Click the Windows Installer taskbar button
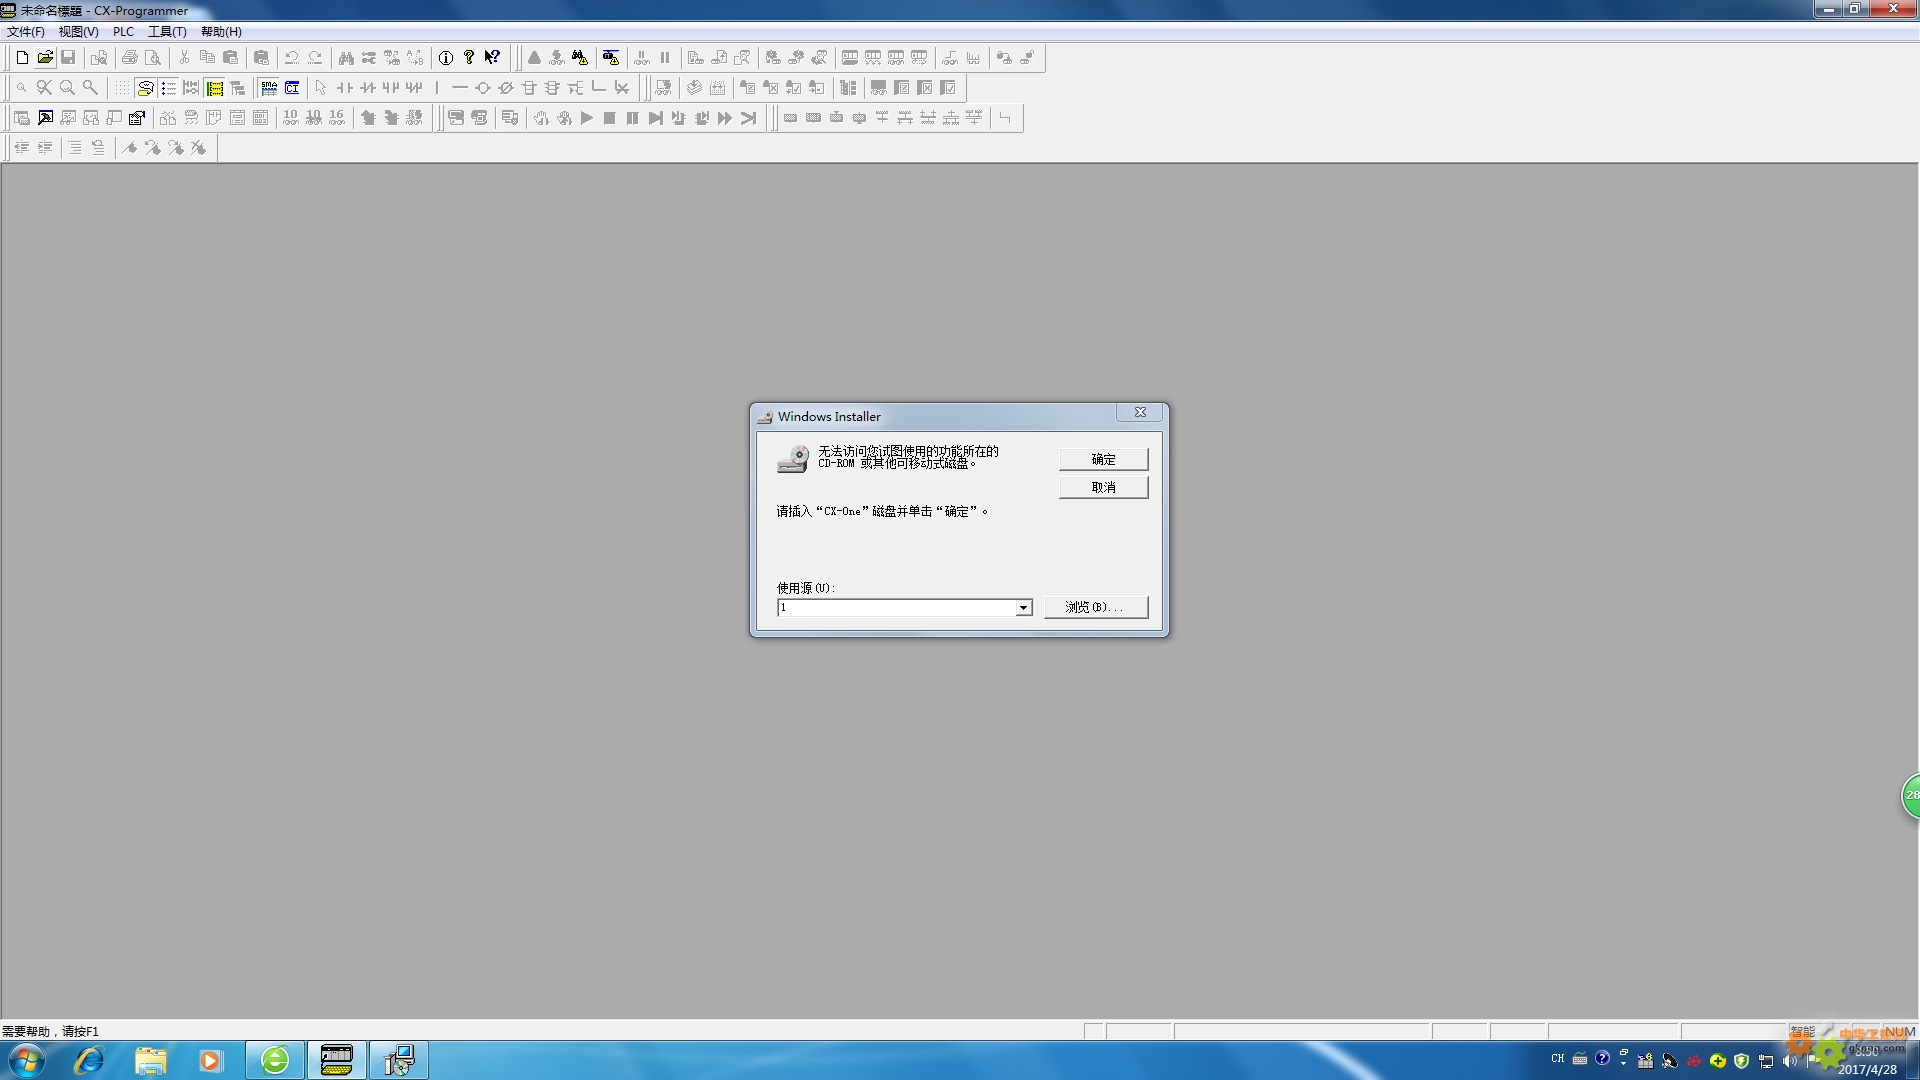Screen dimensions: 1920x1080 point(398,1060)
